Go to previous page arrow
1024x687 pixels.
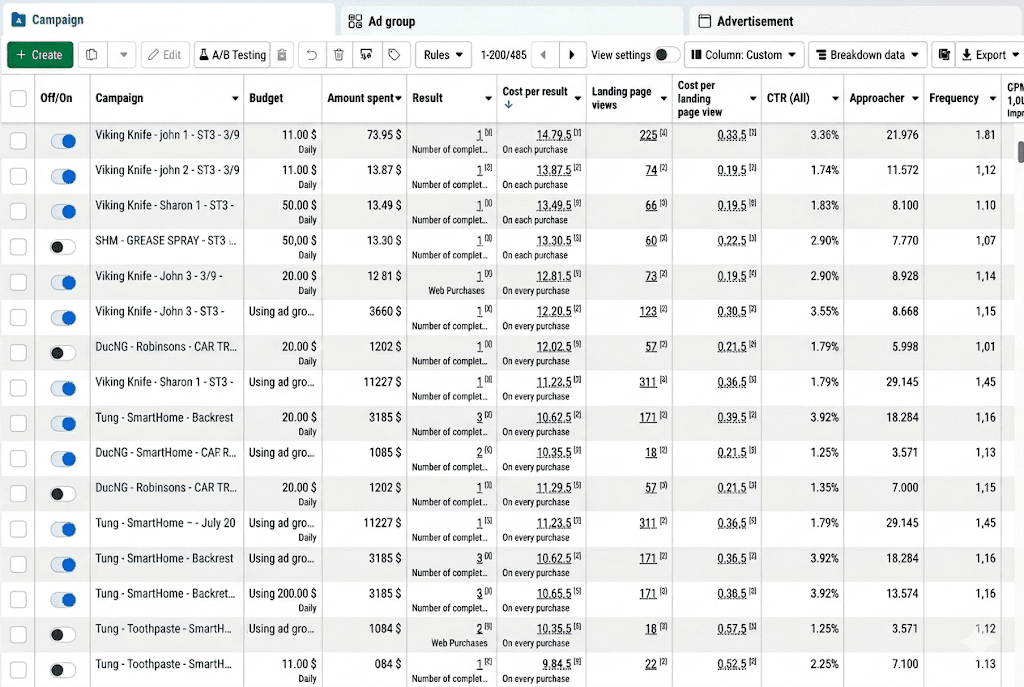pyautogui.click(x=544, y=55)
